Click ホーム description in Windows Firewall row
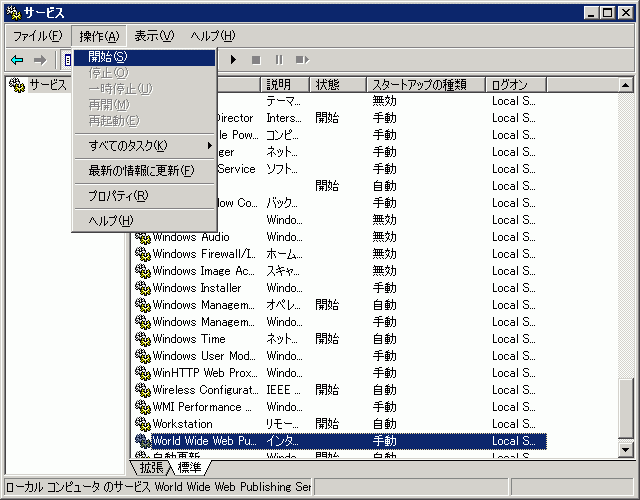640x500 pixels. (x=284, y=254)
